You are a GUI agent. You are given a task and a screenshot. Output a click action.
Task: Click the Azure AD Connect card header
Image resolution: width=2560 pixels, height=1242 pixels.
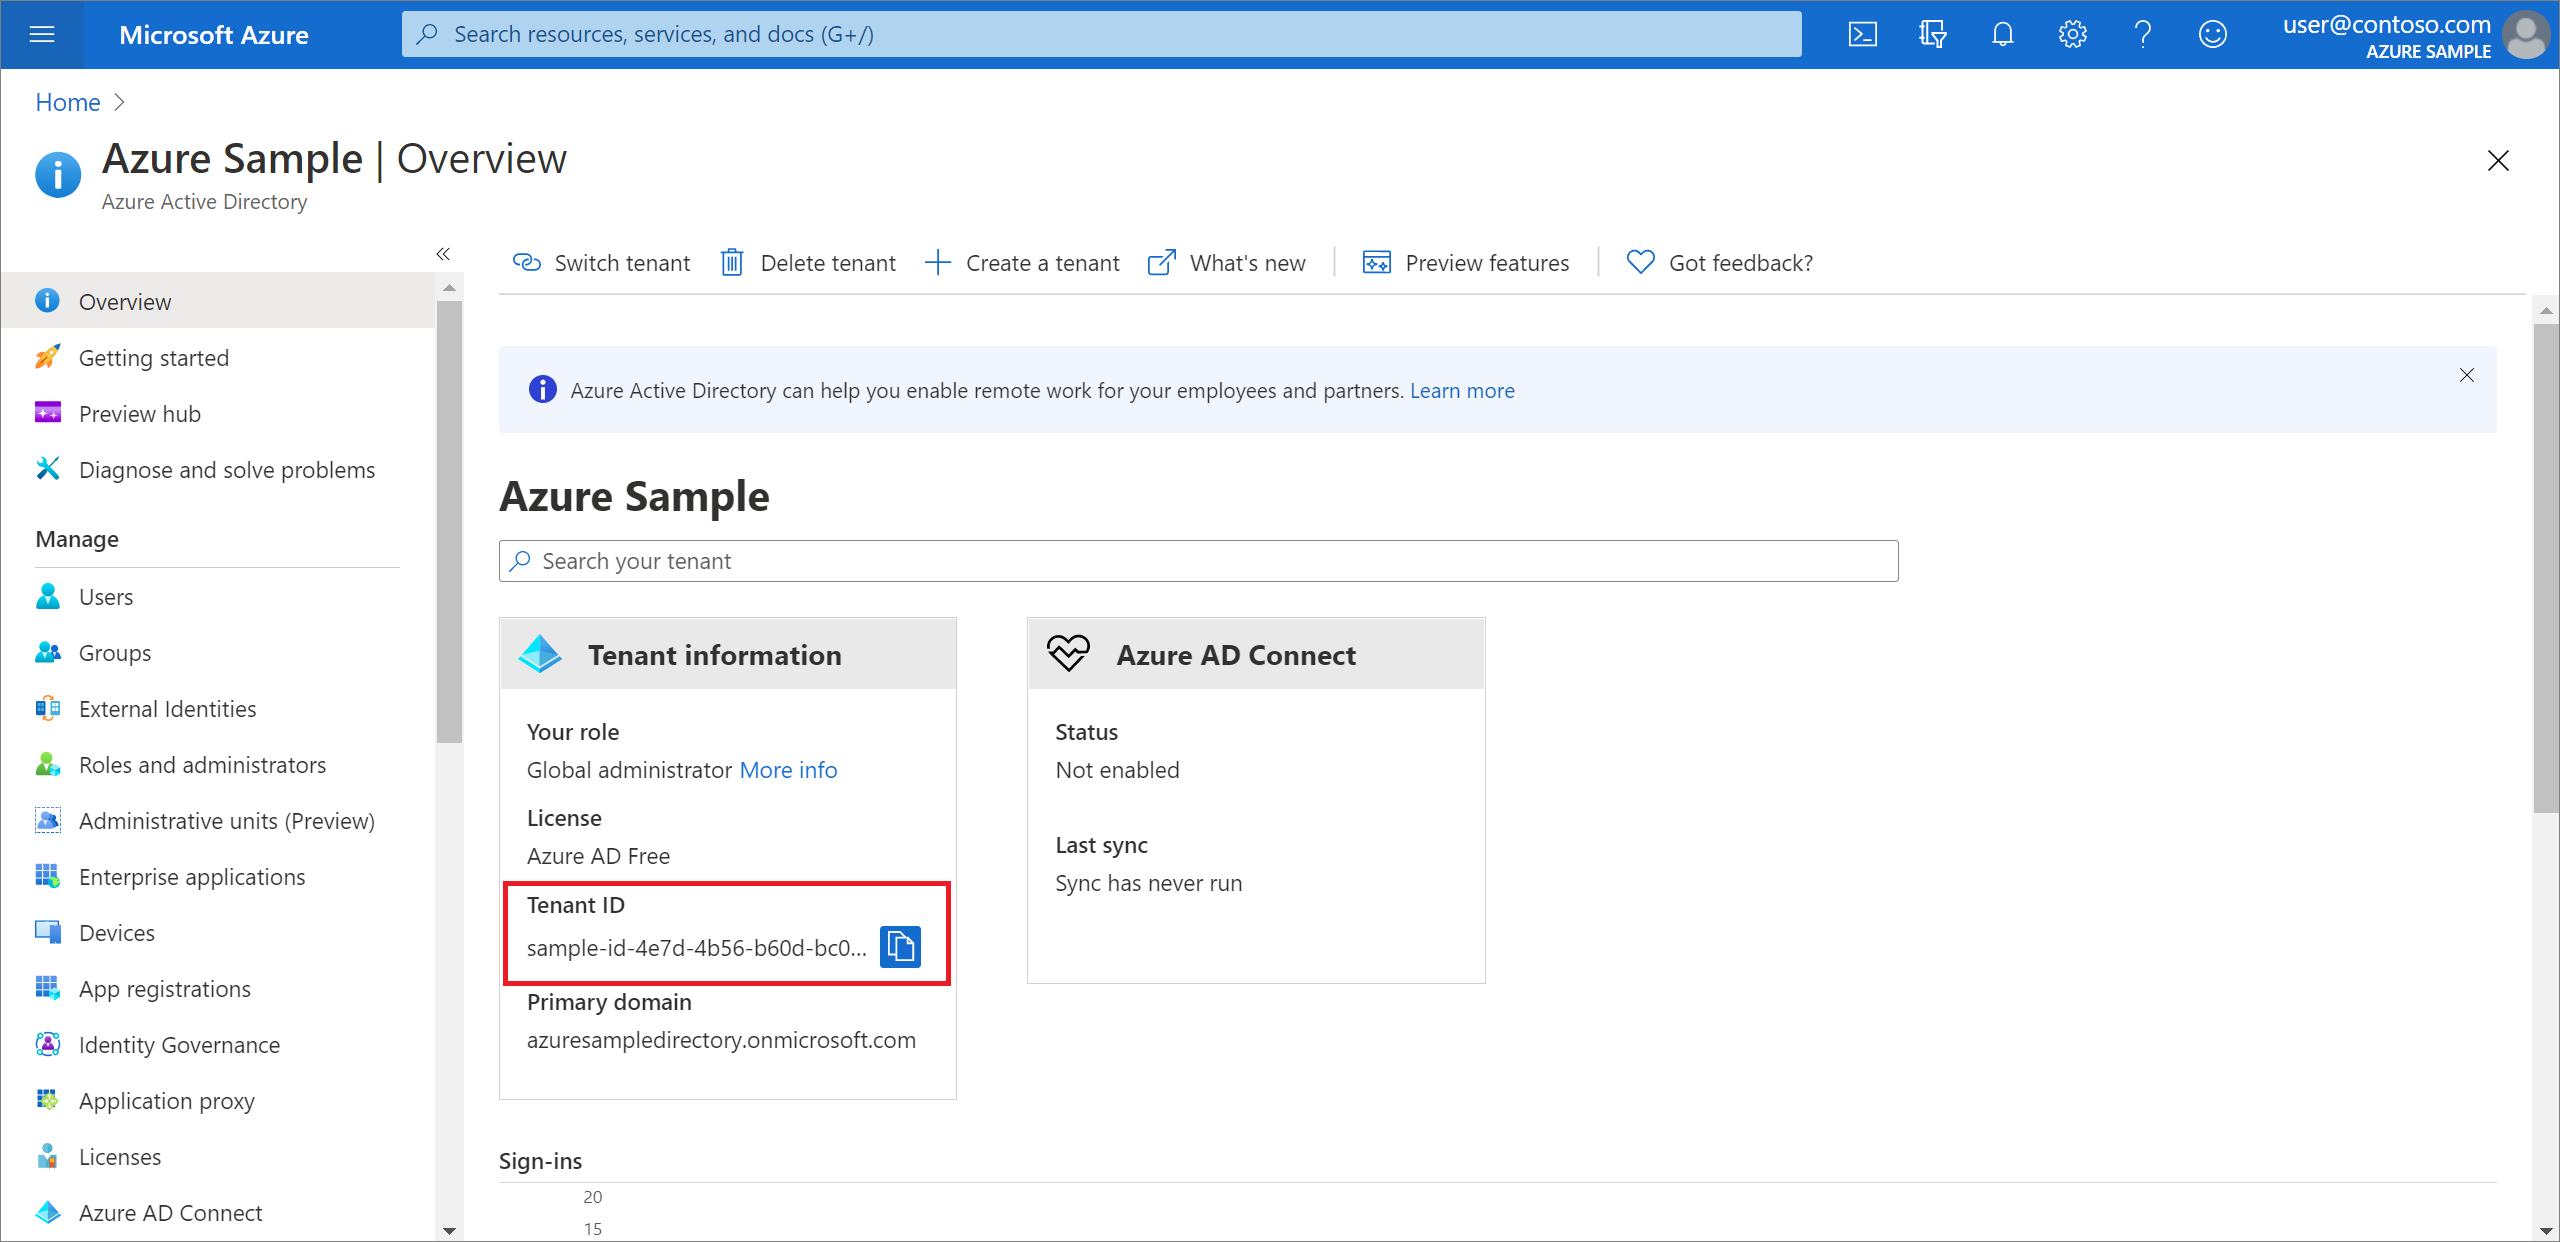click(x=1256, y=654)
